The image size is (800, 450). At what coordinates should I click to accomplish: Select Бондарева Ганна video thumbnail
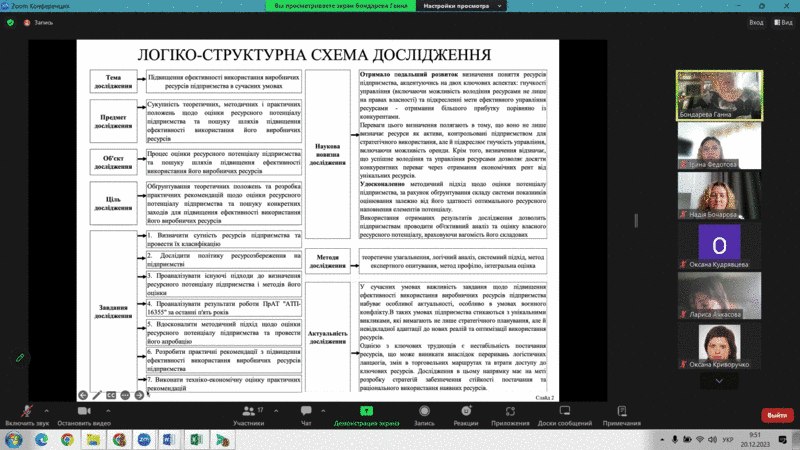click(719, 95)
